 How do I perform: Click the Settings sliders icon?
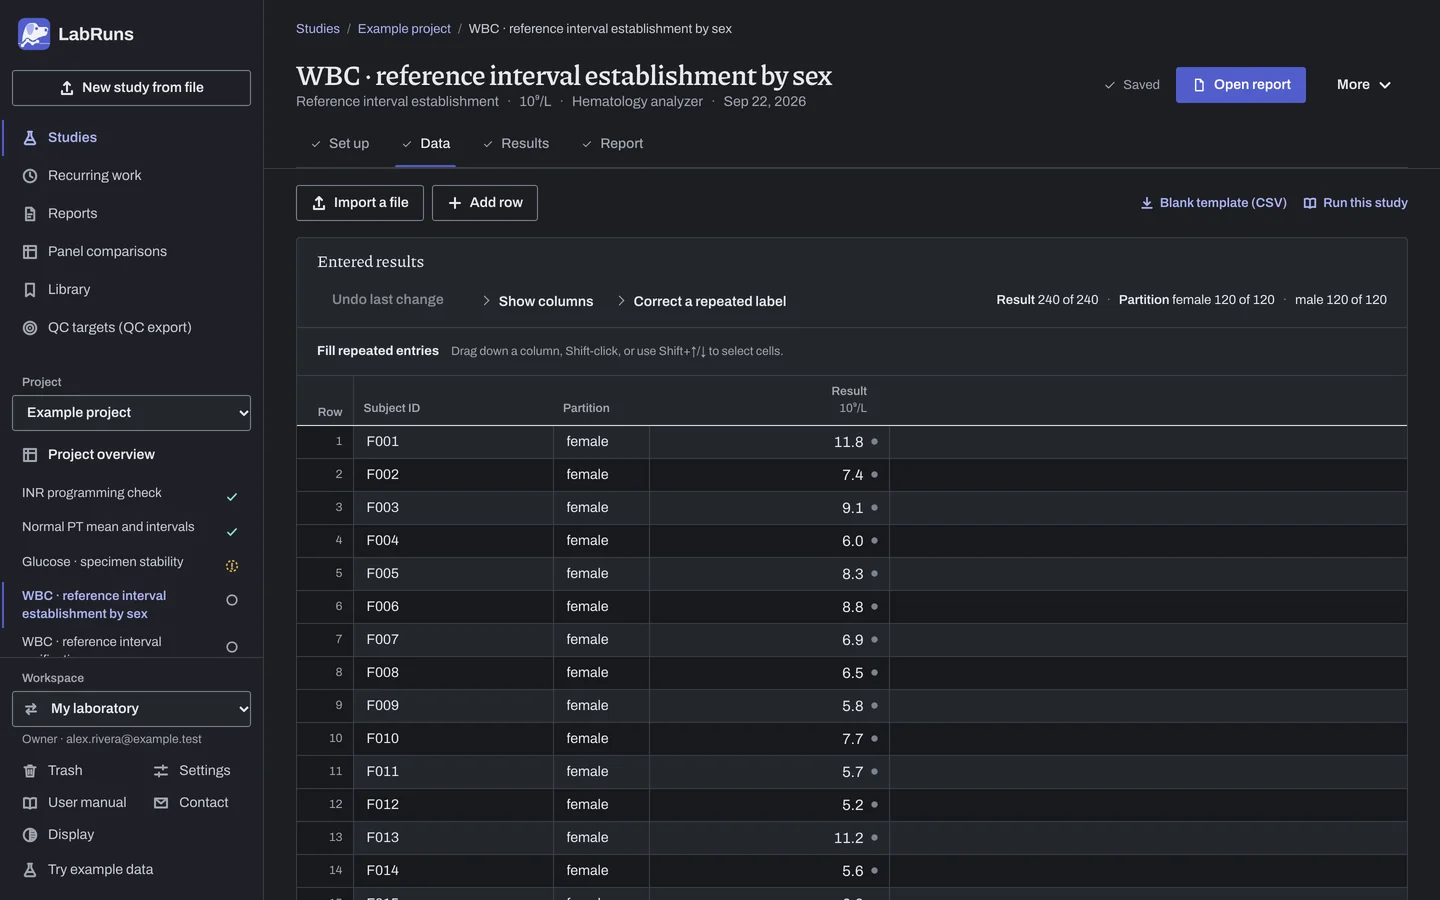click(161, 771)
